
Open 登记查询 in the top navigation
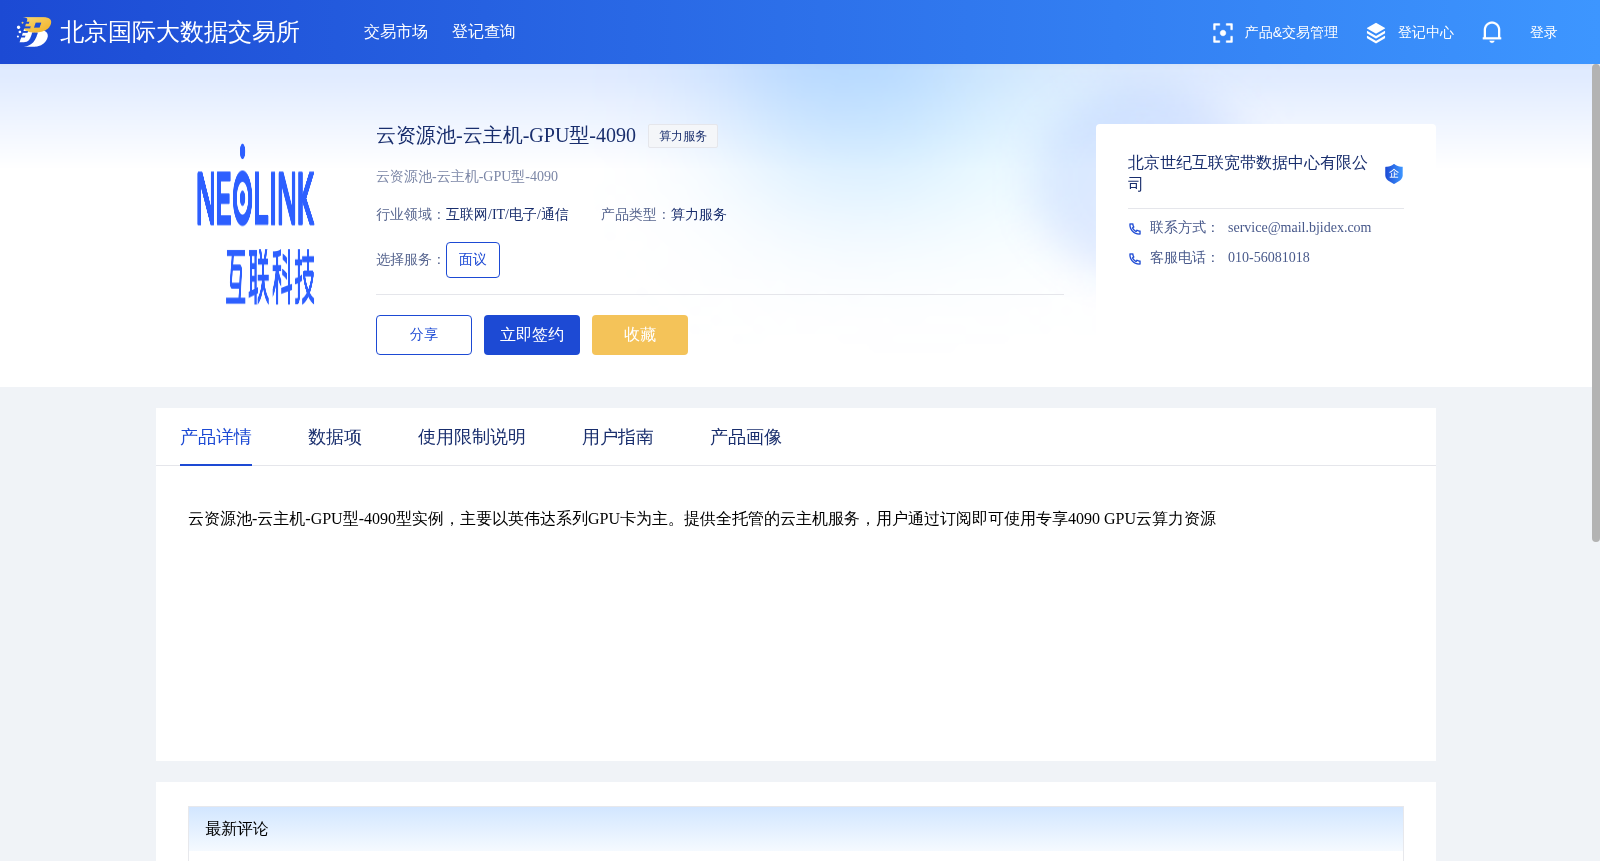(484, 32)
